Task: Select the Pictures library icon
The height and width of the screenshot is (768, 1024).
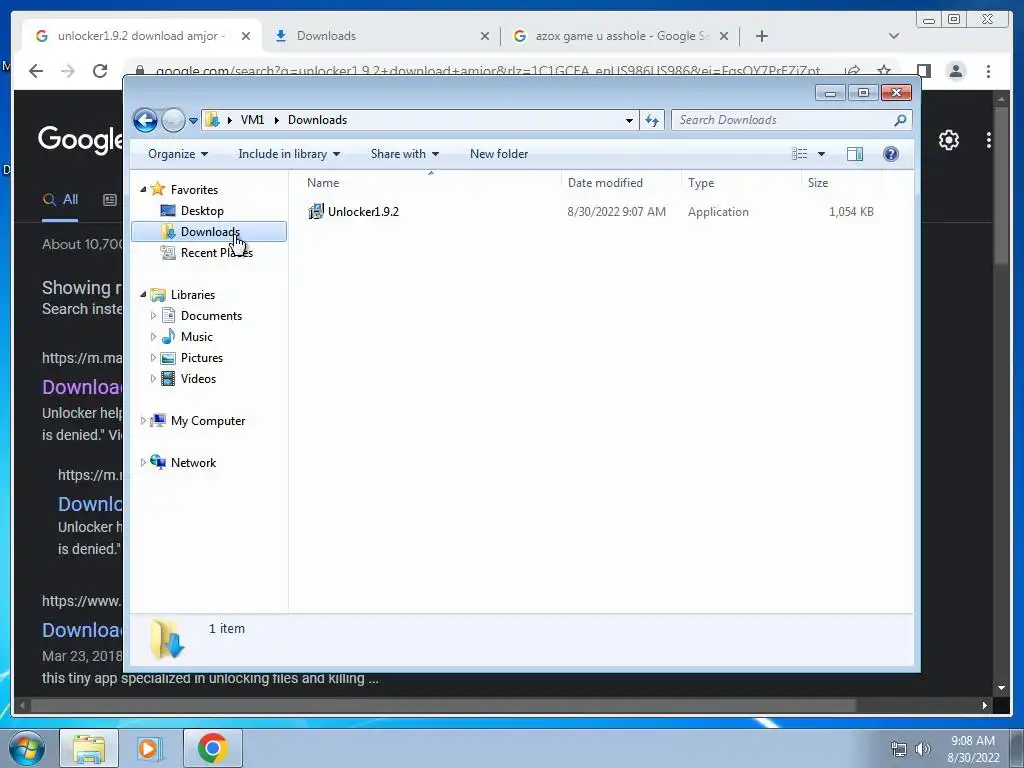Action: (x=168, y=358)
